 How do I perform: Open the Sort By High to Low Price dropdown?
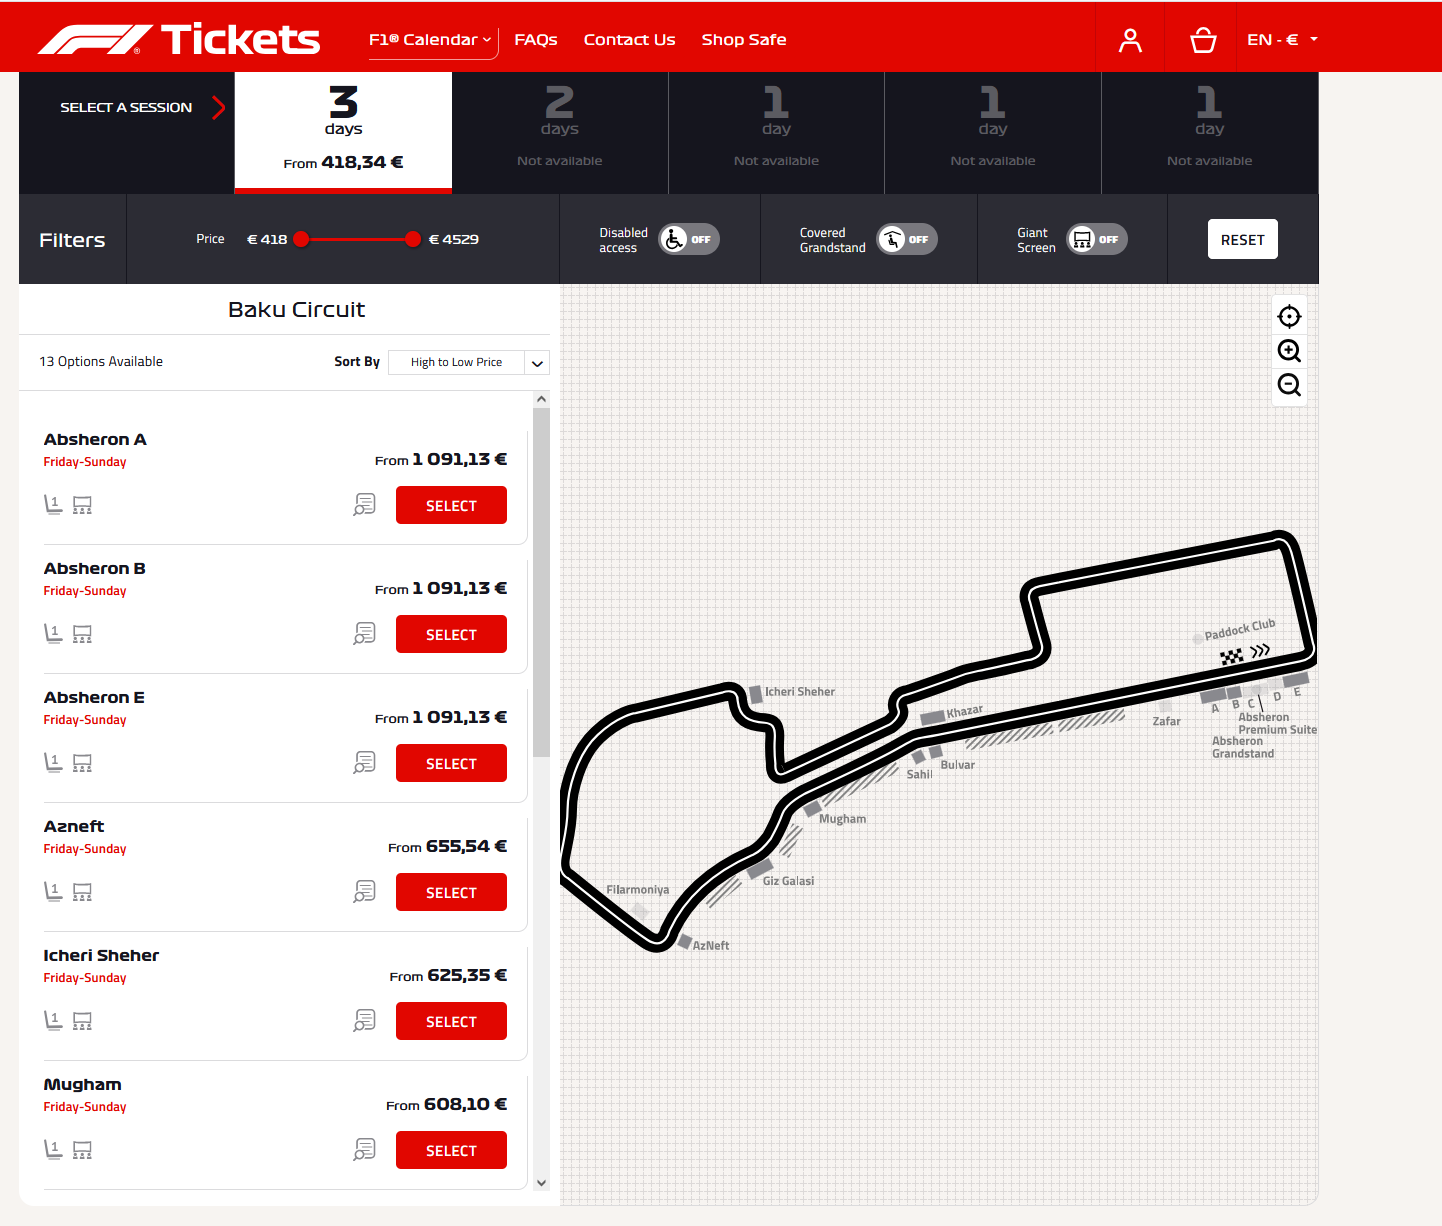click(469, 362)
